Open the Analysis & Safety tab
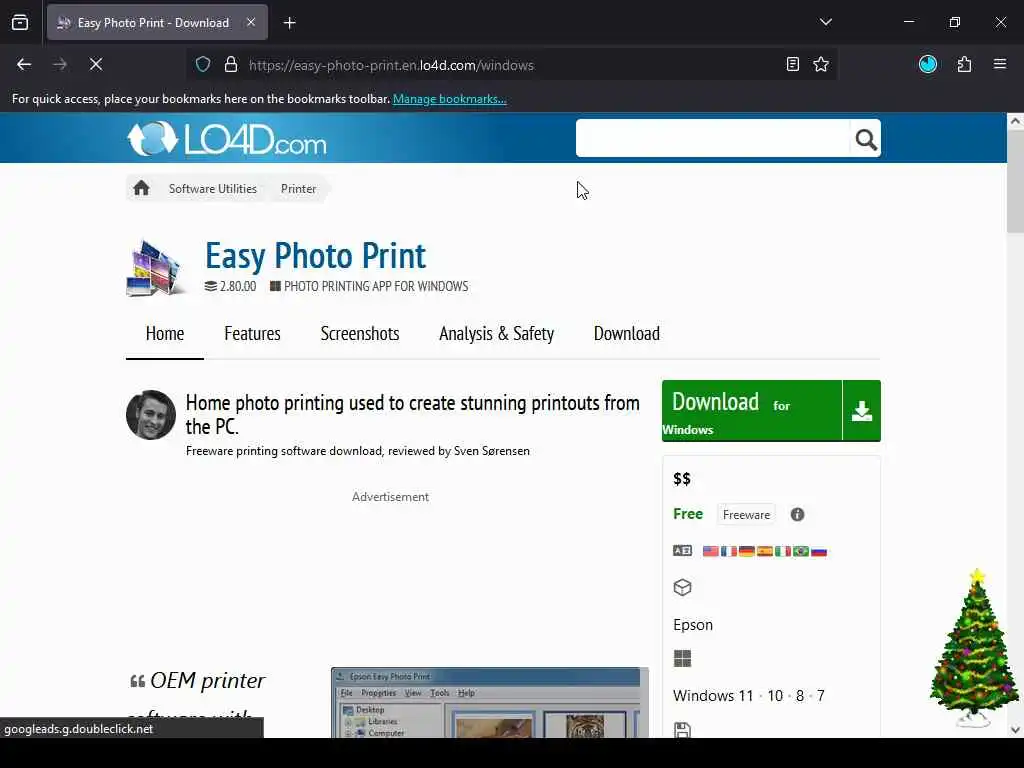Screen dimensions: 1024x768 point(496,334)
